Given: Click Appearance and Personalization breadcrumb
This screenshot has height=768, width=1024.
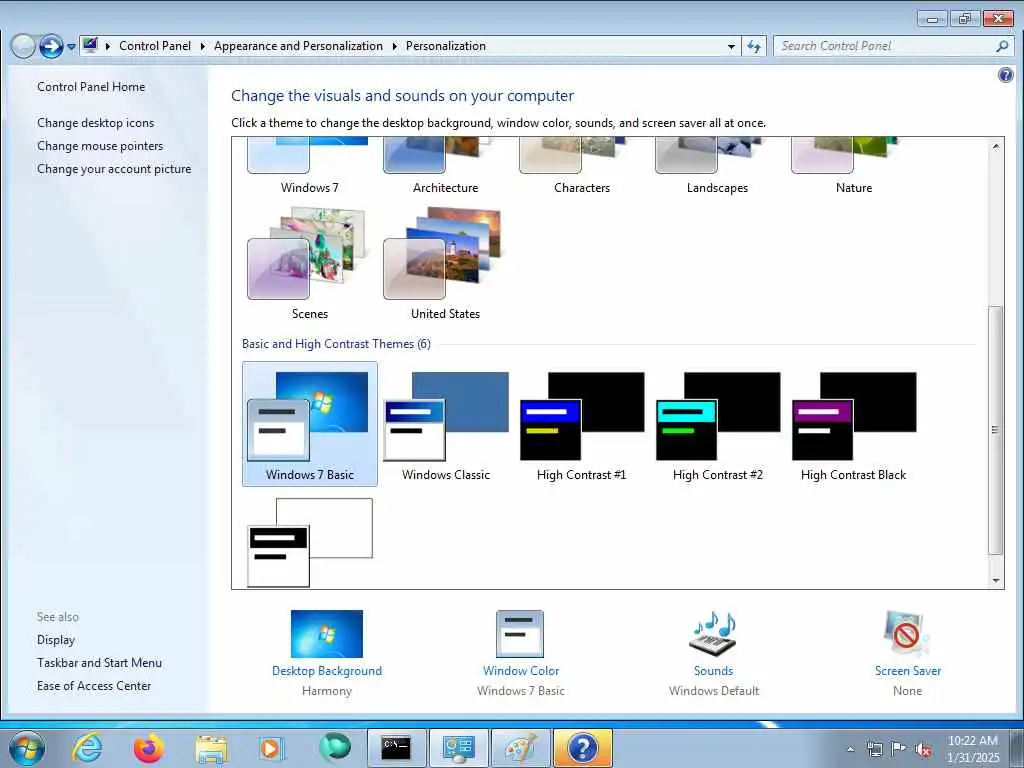Looking at the screenshot, I should point(298,46).
